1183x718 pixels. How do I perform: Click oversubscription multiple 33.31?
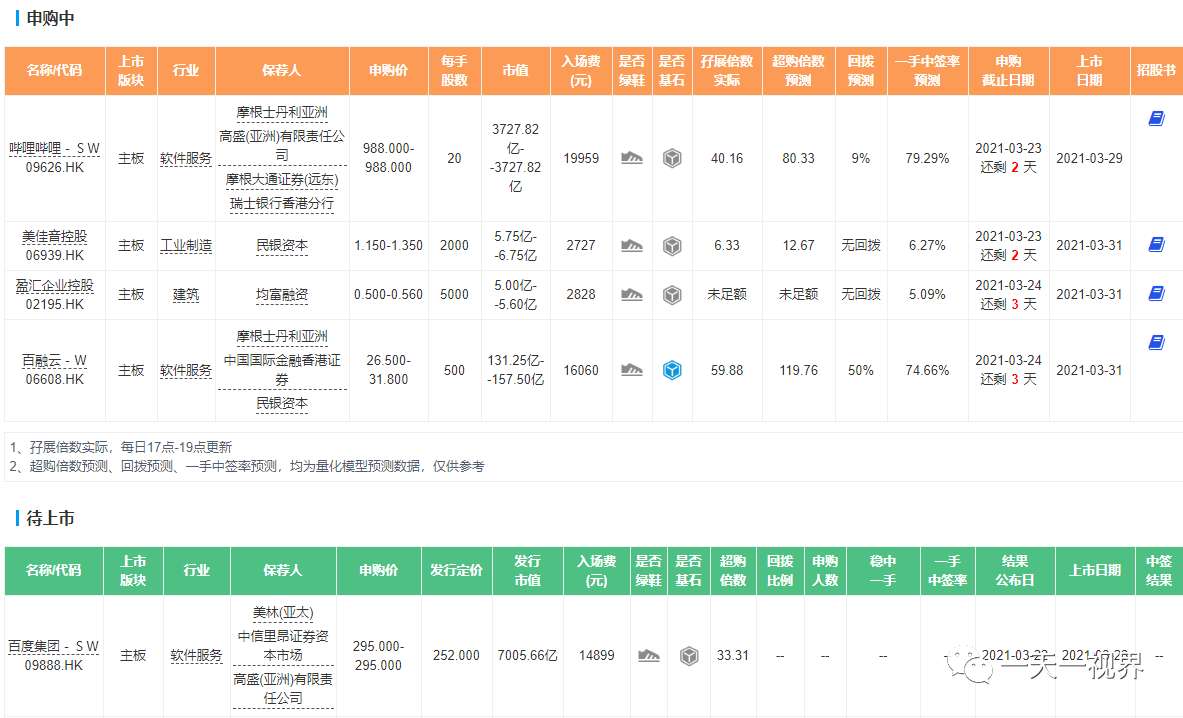point(733,655)
